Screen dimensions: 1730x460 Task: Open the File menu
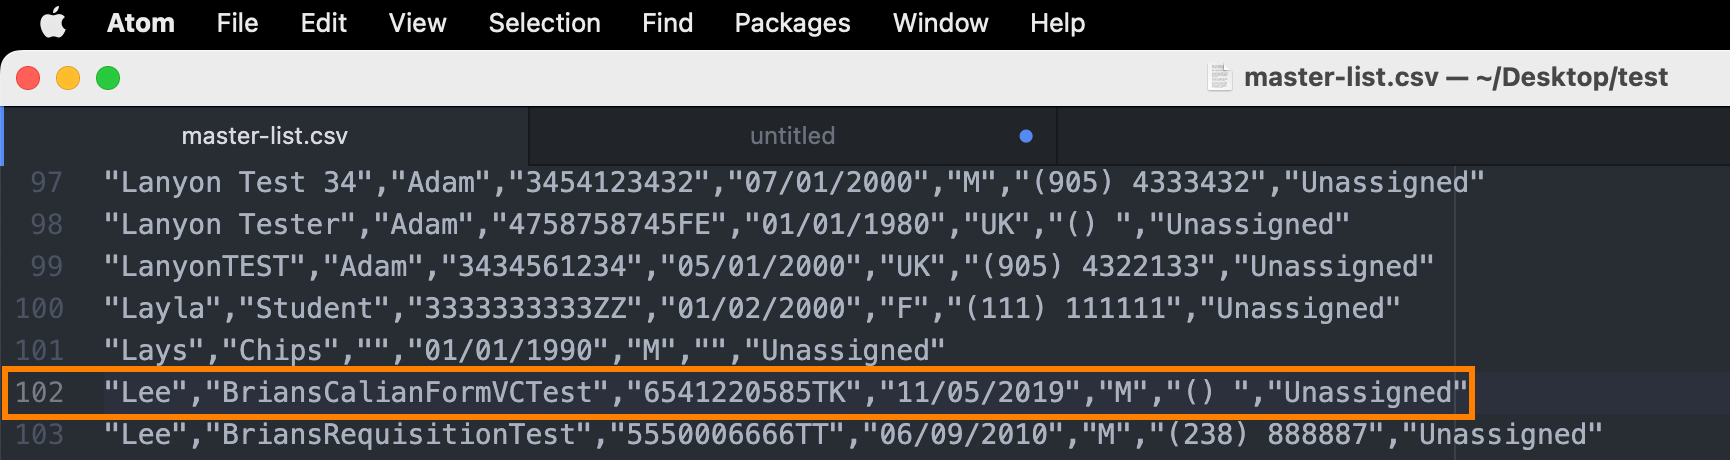(x=238, y=23)
